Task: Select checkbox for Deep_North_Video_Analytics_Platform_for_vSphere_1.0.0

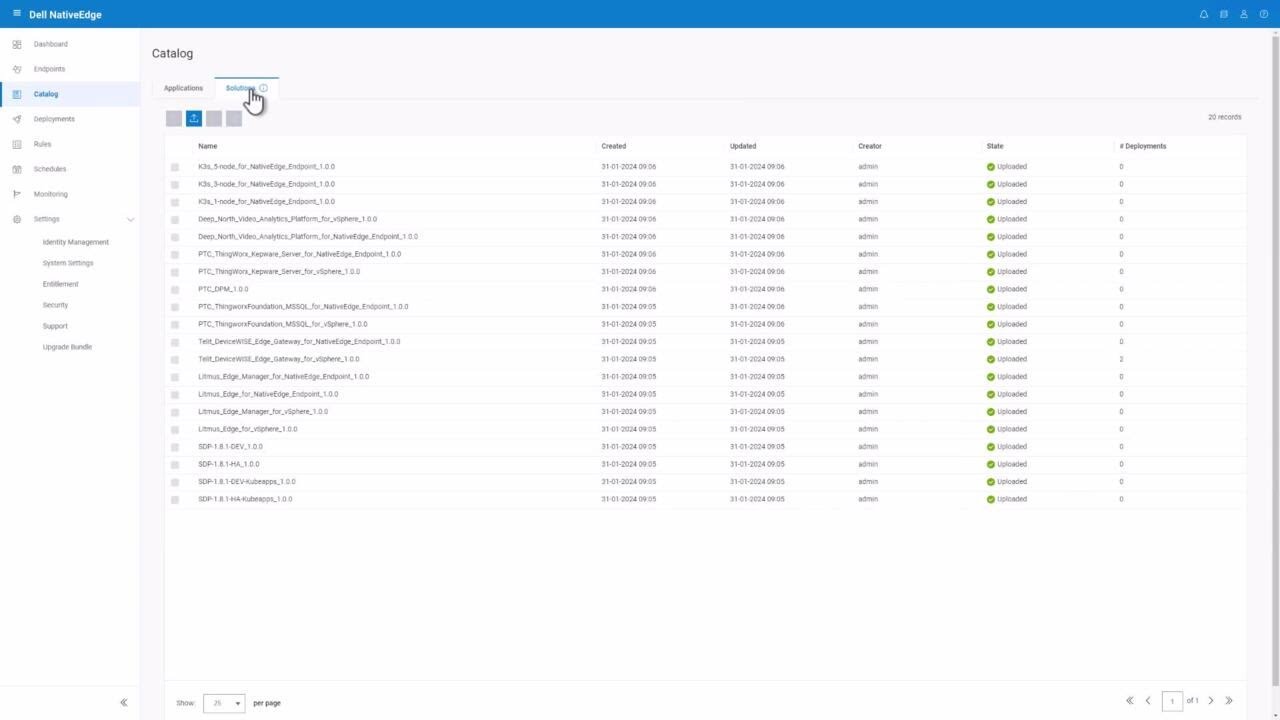Action: pyautogui.click(x=175, y=220)
